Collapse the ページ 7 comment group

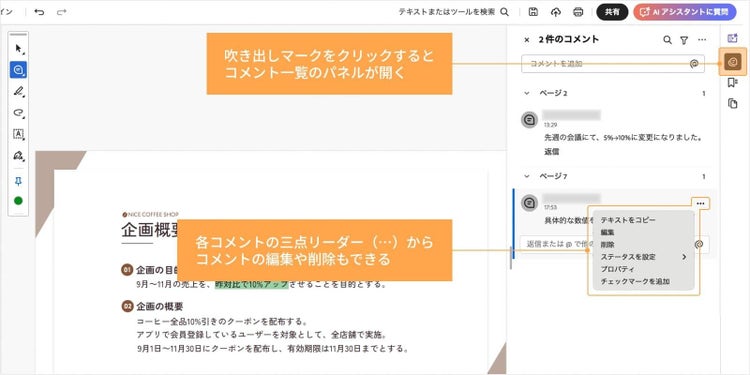coord(527,176)
